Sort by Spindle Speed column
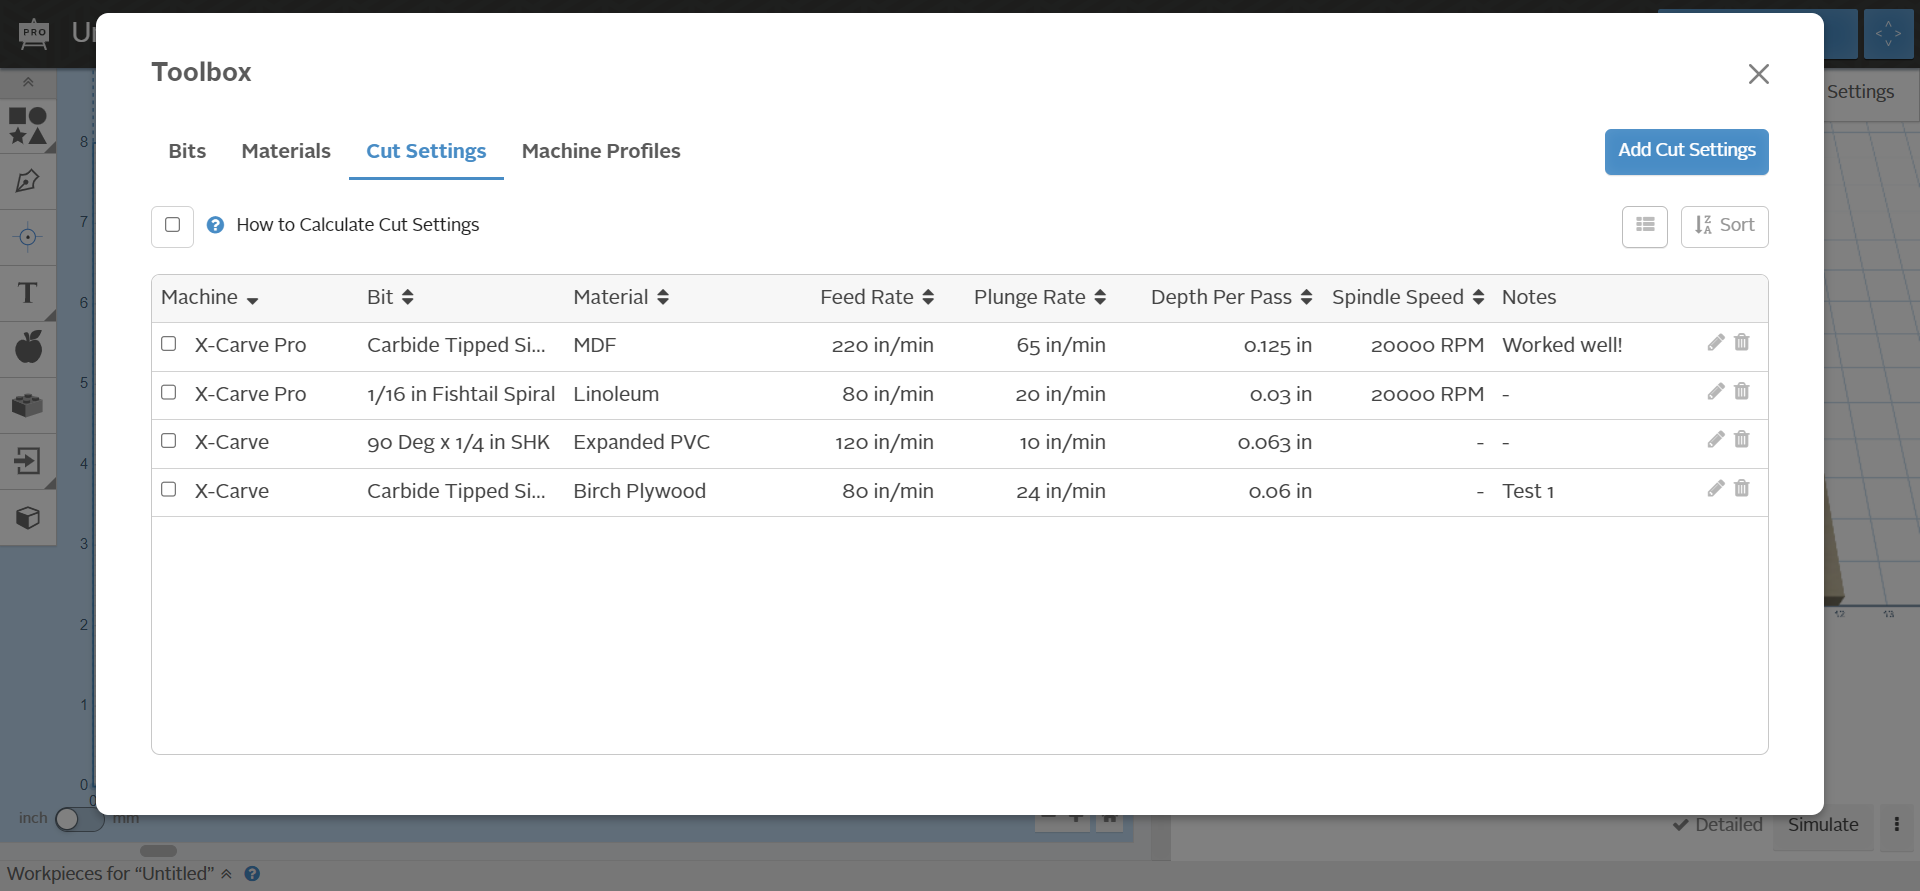 coord(1408,297)
